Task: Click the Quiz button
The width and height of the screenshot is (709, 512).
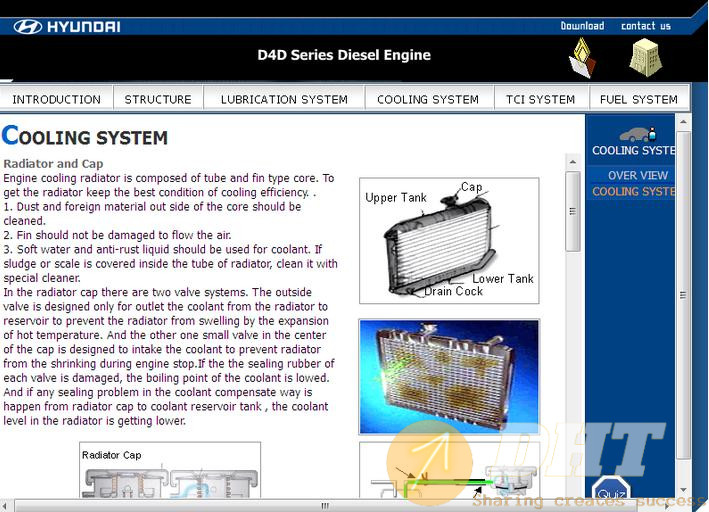Action: click(611, 489)
